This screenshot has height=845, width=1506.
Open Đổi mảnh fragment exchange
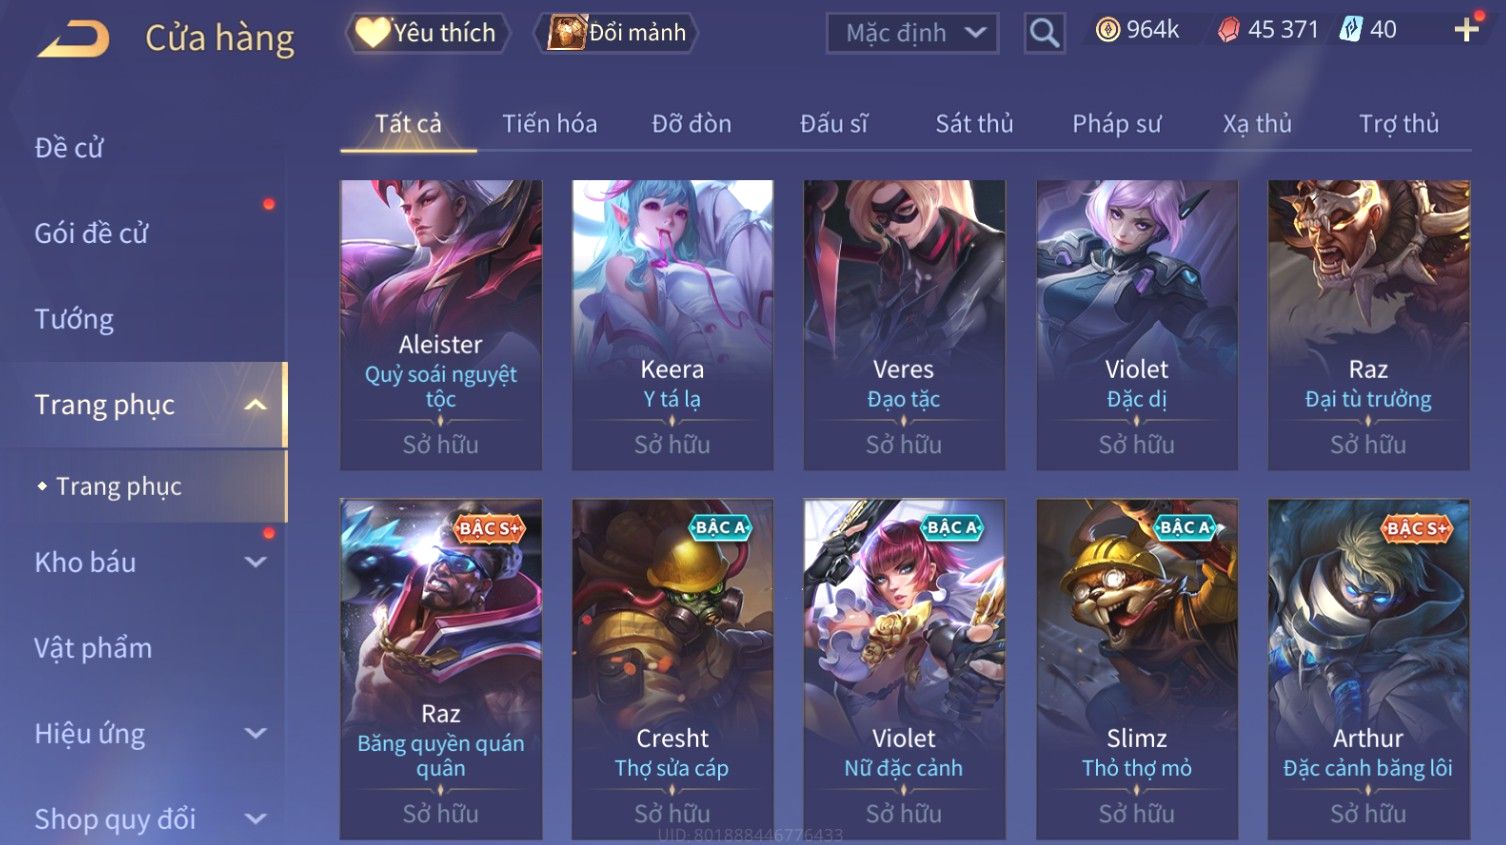[x=616, y=33]
